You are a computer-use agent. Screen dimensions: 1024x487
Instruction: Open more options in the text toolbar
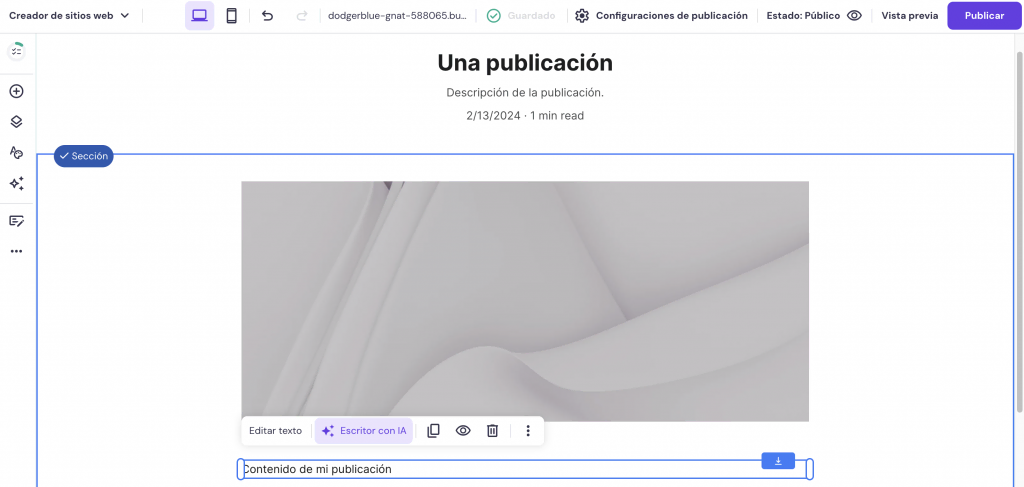click(x=528, y=431)
